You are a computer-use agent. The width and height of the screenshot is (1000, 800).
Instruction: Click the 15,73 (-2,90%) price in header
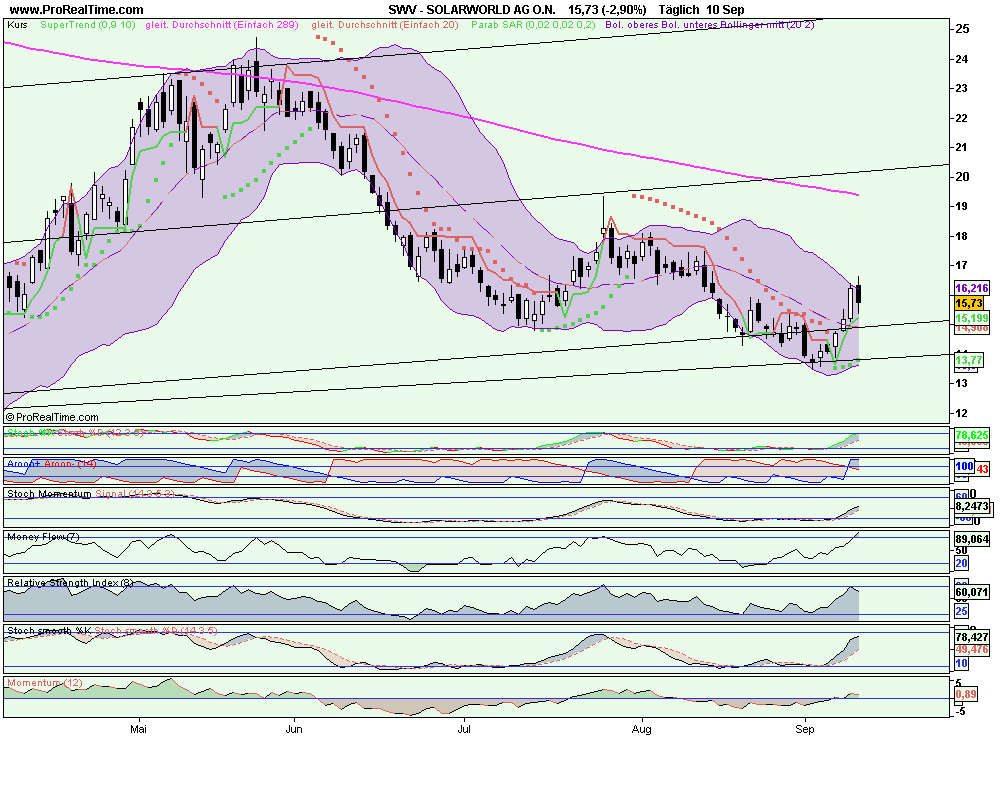pos(607,10)
